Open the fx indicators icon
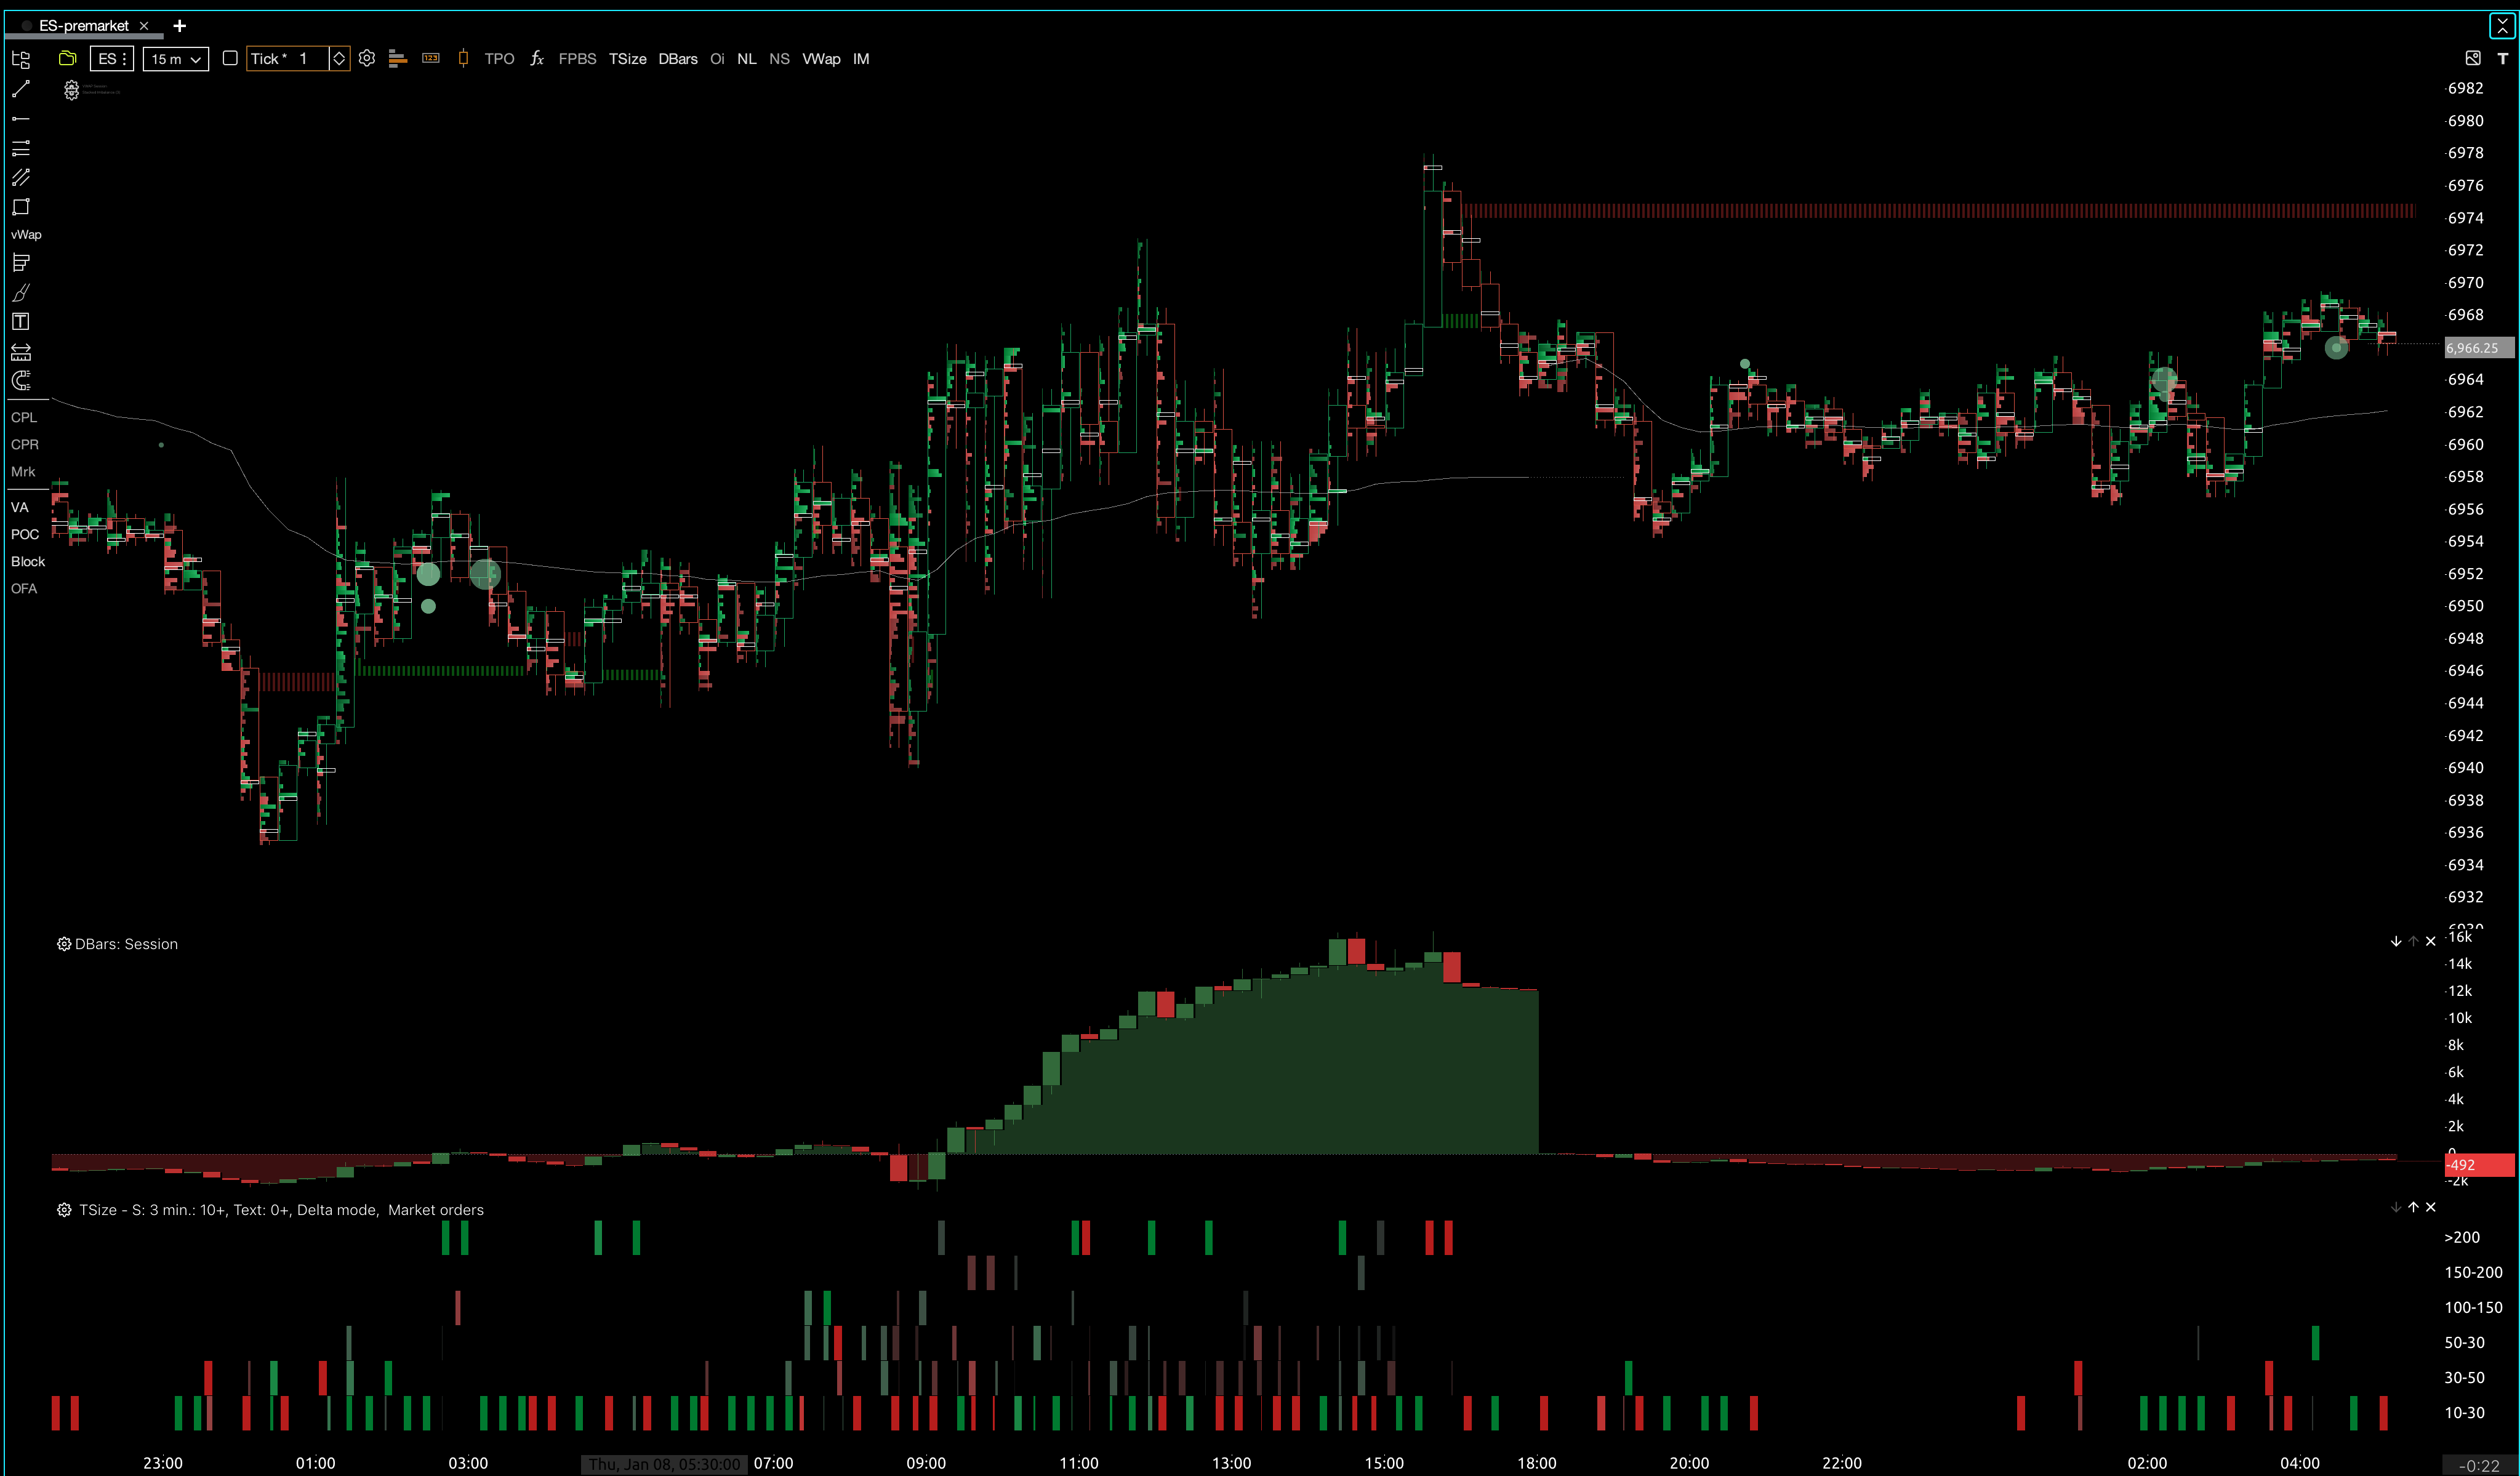2520x1476 pixels. pos(537,59)
